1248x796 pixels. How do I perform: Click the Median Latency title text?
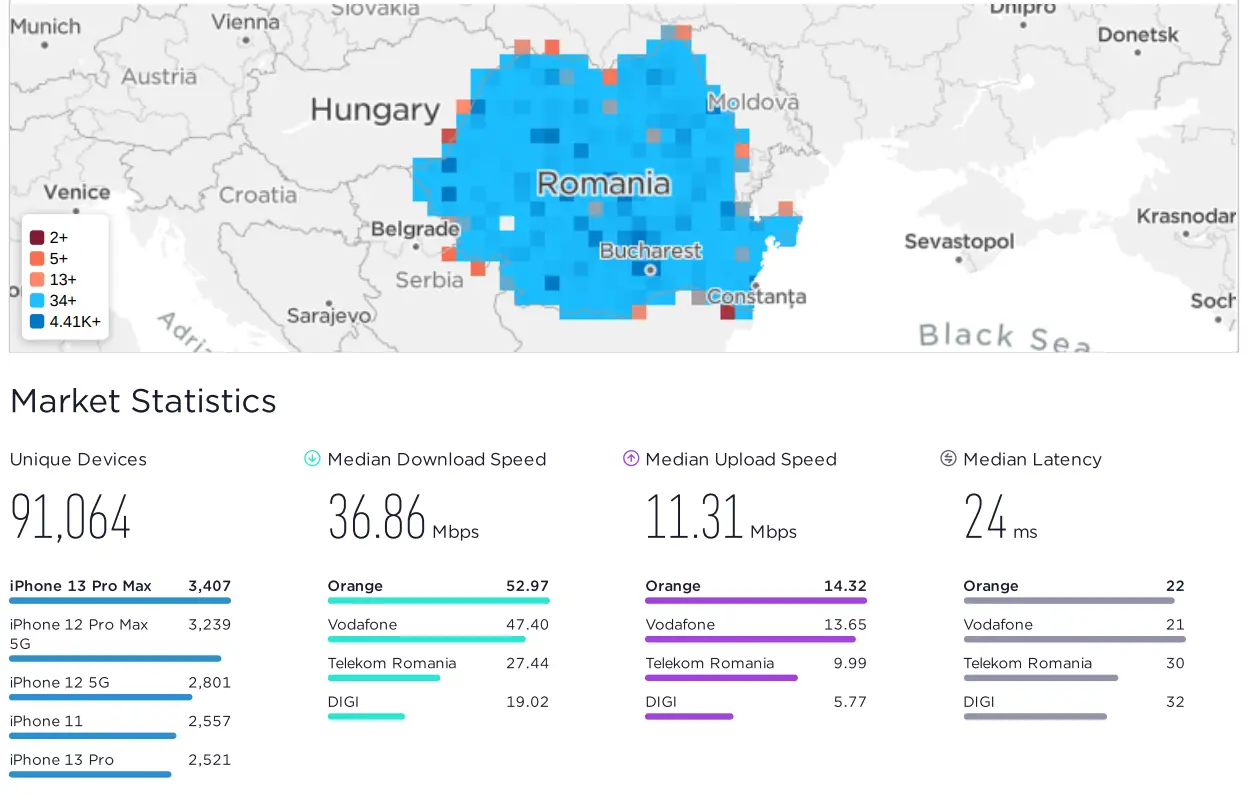(x=1033, y=460)
